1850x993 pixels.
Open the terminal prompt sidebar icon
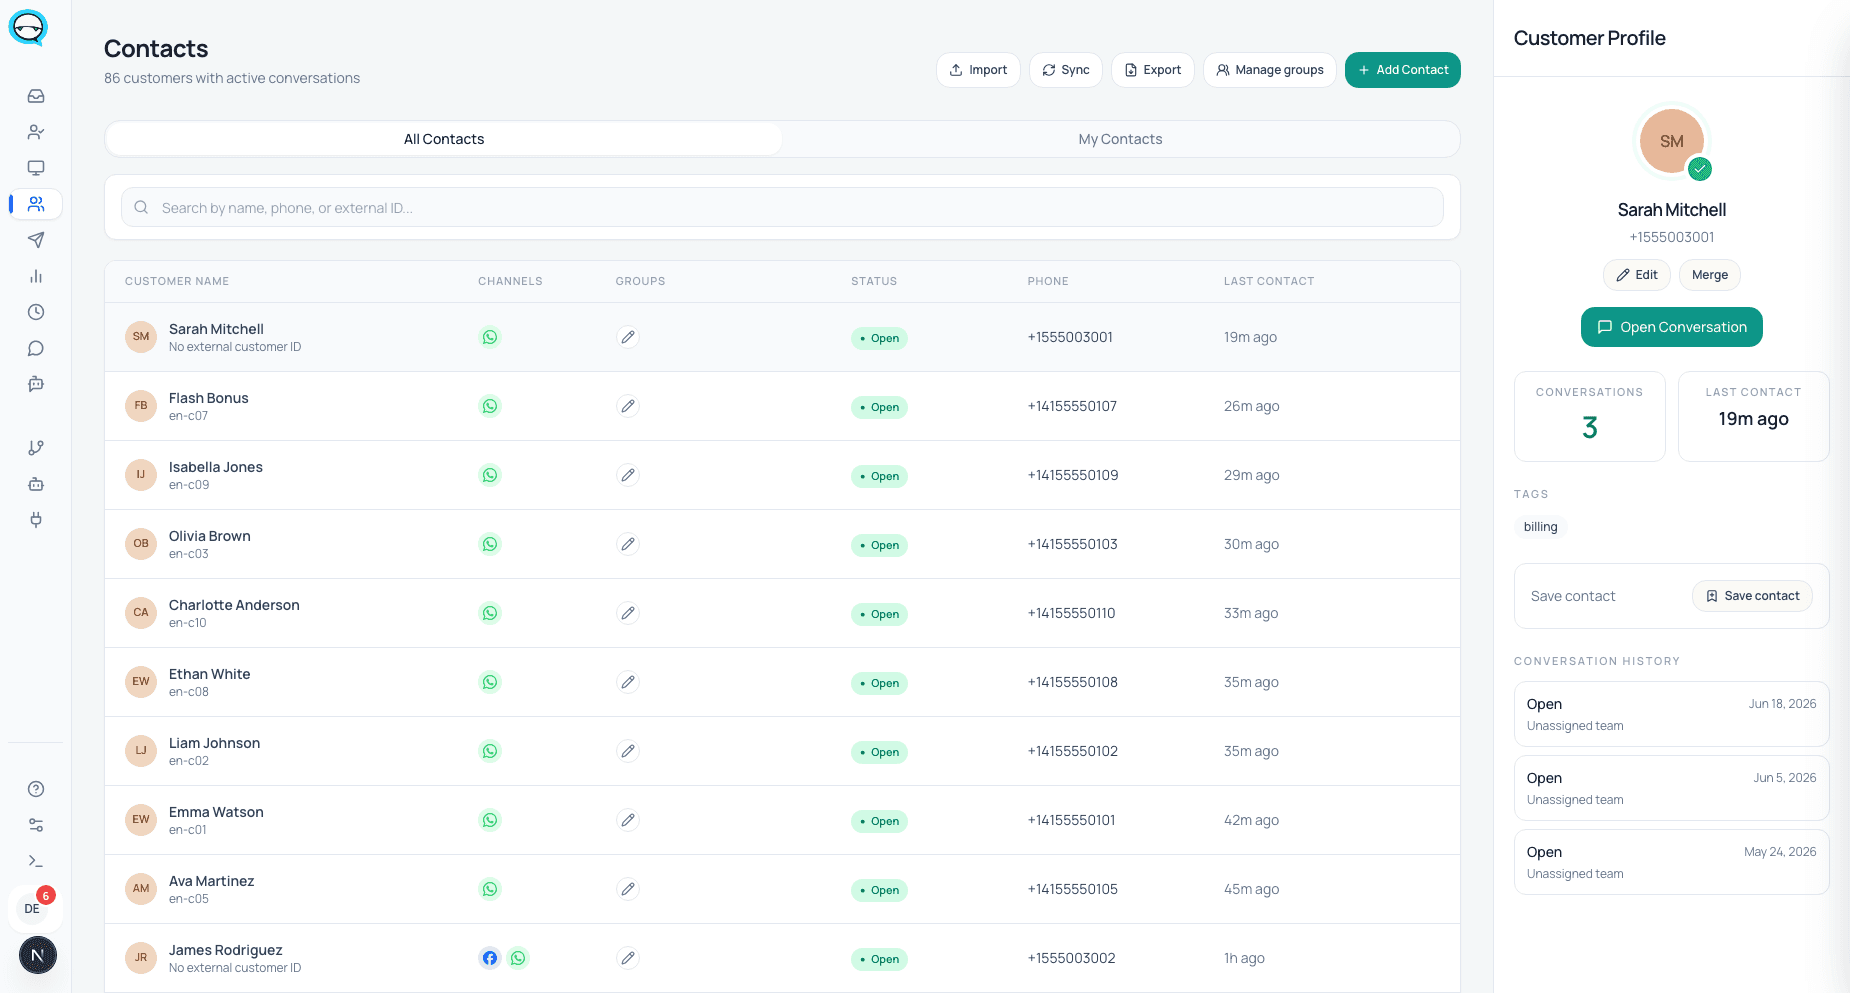36,861
